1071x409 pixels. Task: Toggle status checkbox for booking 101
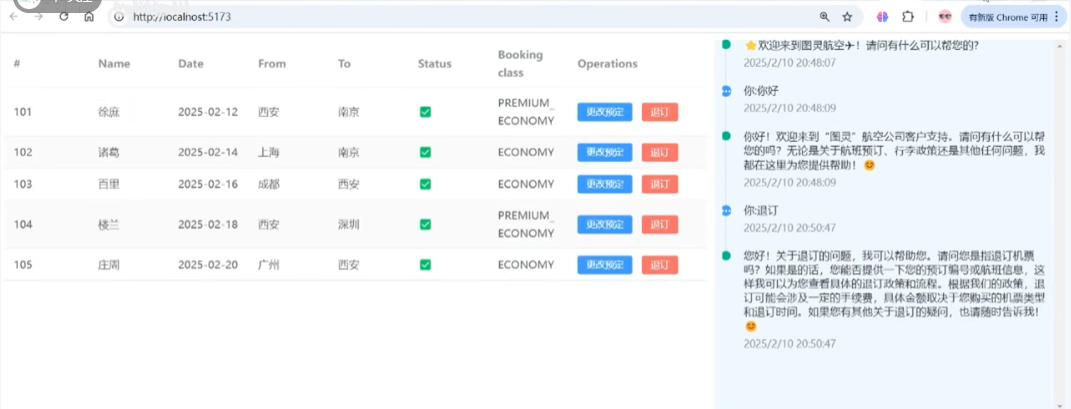(x=425, y=112)
